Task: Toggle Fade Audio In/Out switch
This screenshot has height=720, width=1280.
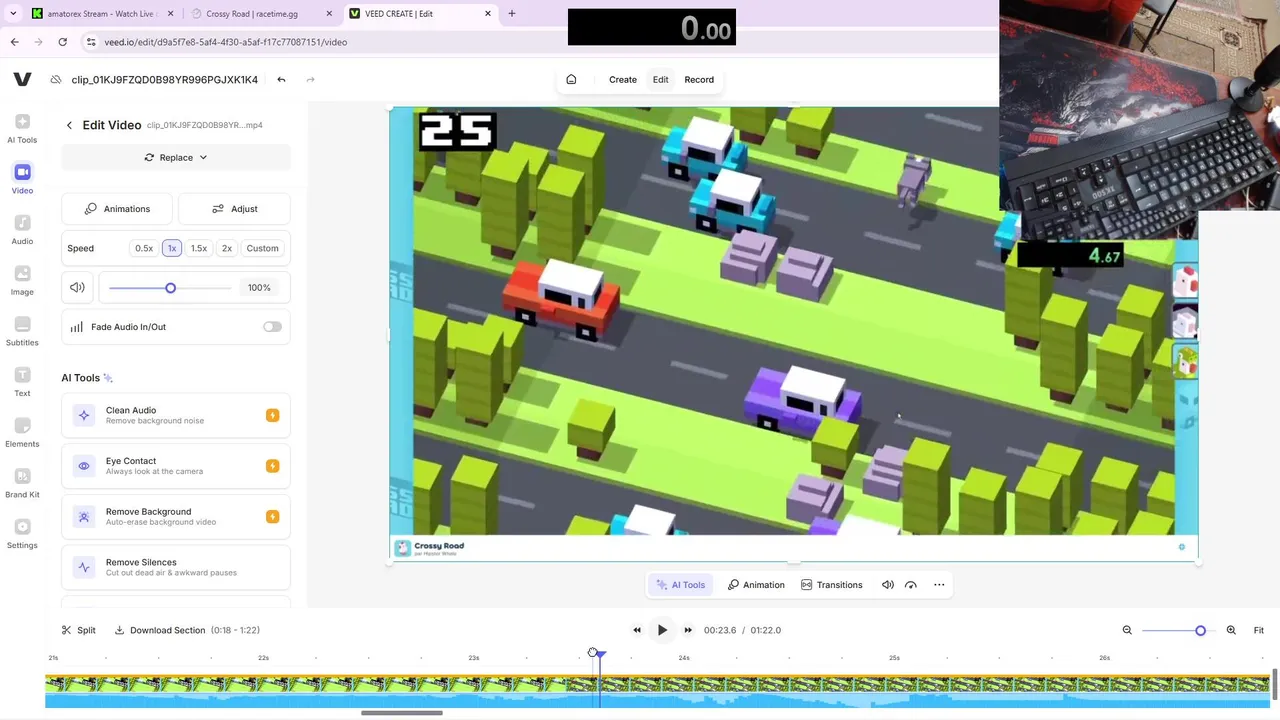Action: click(272, 327)
